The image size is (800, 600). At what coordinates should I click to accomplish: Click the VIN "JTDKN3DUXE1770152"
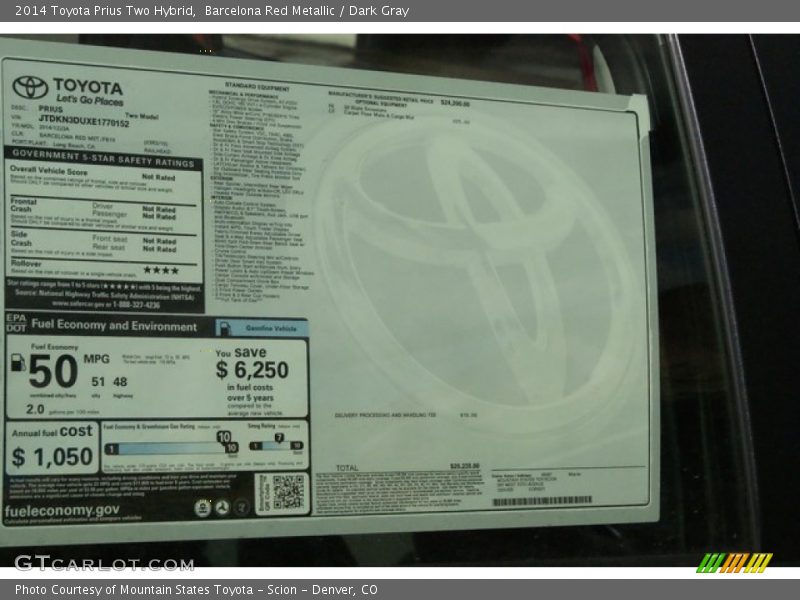click(84, 121)
